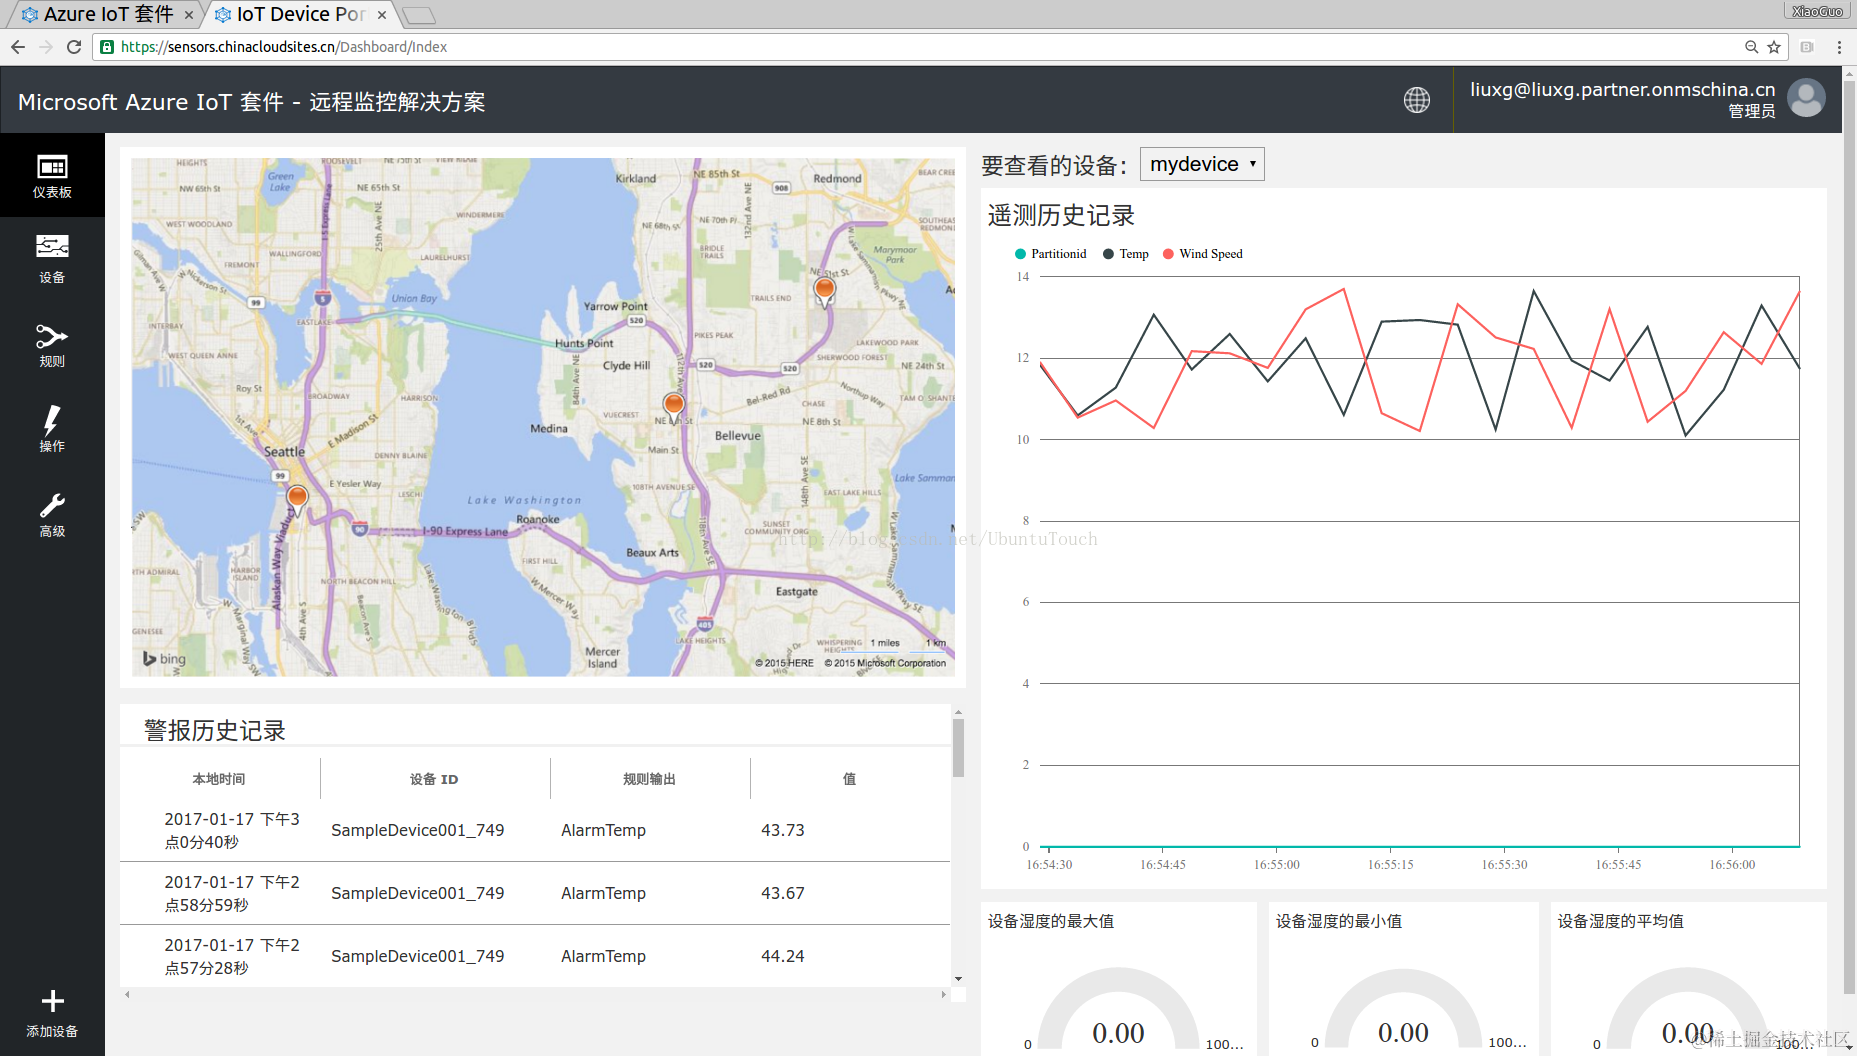Click the Microsoft Azure IoT 套件 title
1857x1056 pixels.
point(251,102)
